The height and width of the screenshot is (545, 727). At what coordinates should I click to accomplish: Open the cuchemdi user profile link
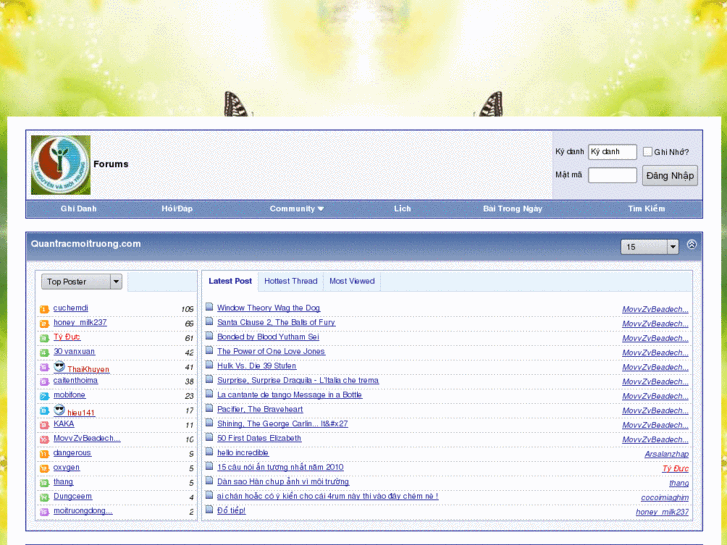[70, 308]
